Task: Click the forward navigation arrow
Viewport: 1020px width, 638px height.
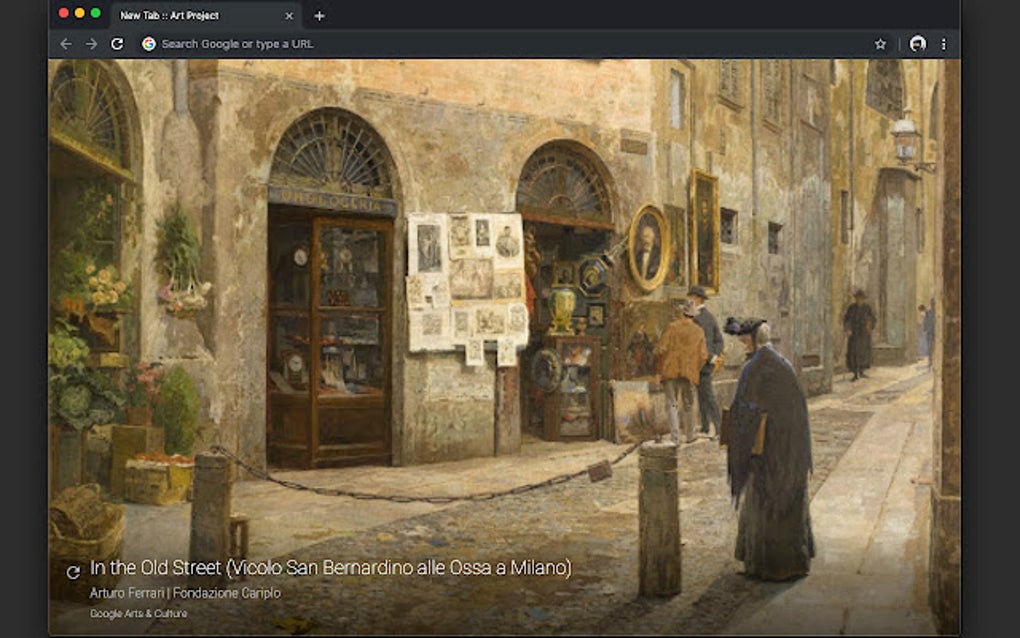Action: click(89, 44)
